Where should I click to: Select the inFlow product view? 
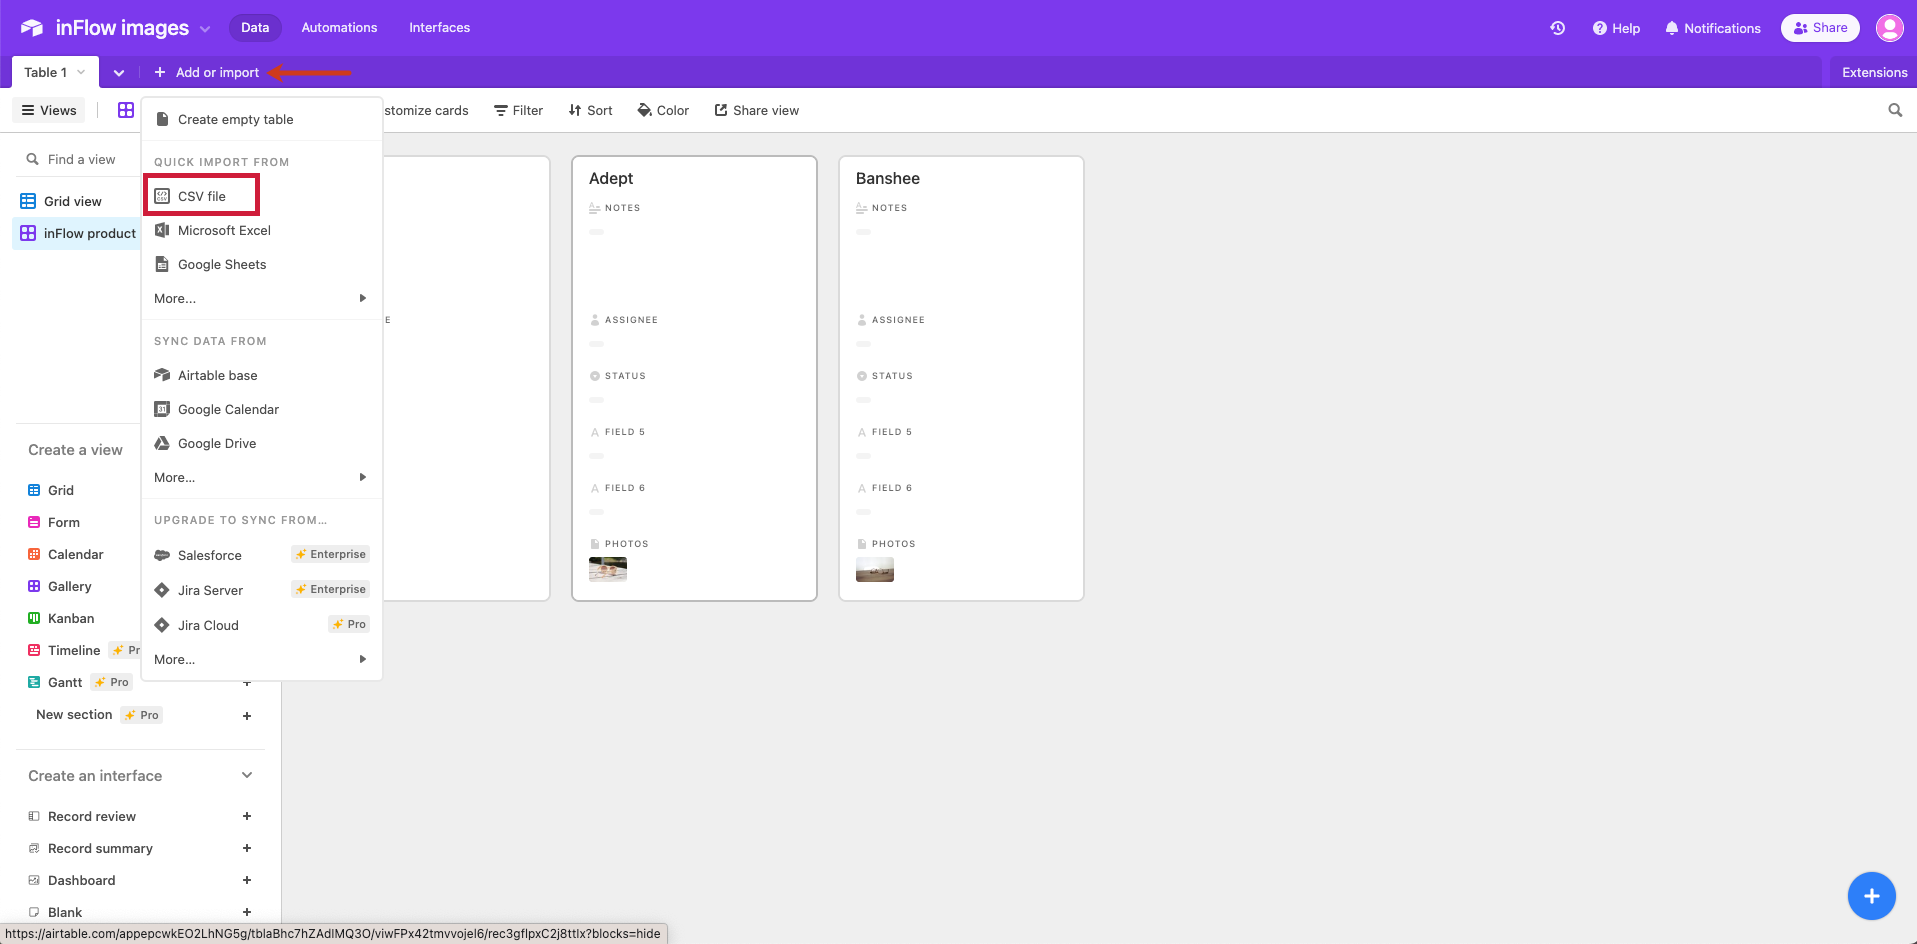(76, 233)
